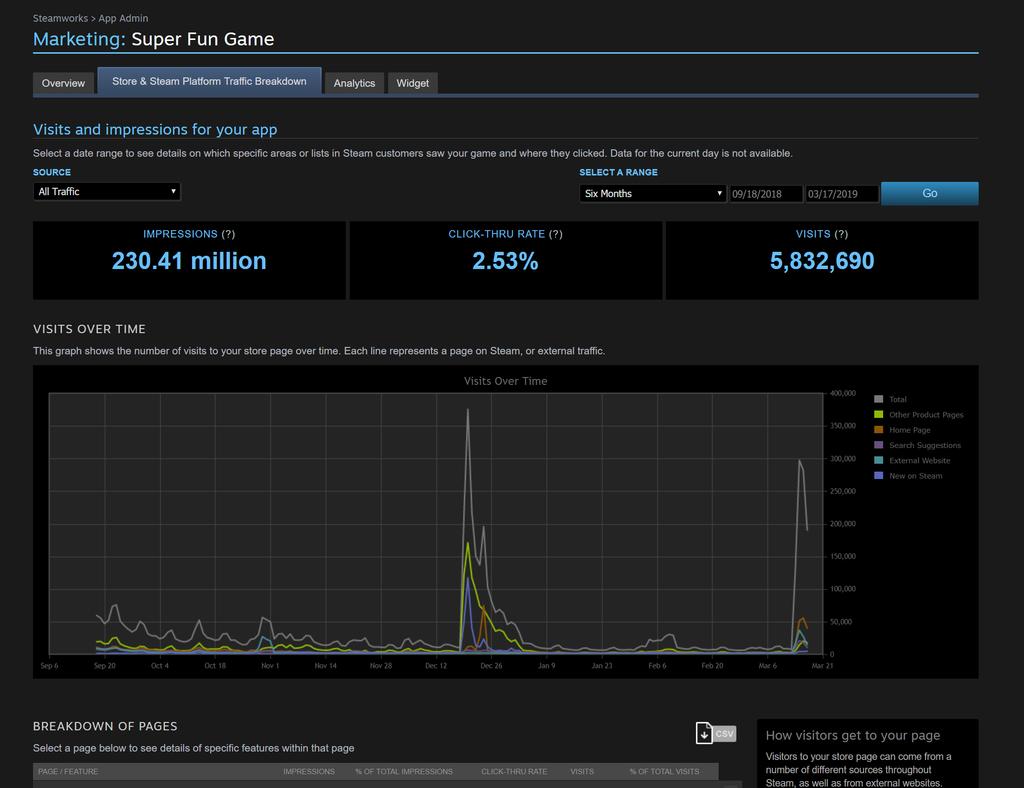
Task: Click % of Total Visits column header
Action: tap(664, 772)
